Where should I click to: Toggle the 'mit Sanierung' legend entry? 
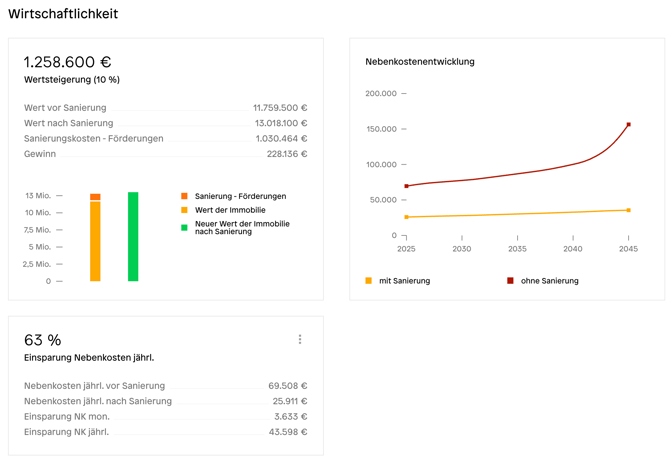point(398,281)
